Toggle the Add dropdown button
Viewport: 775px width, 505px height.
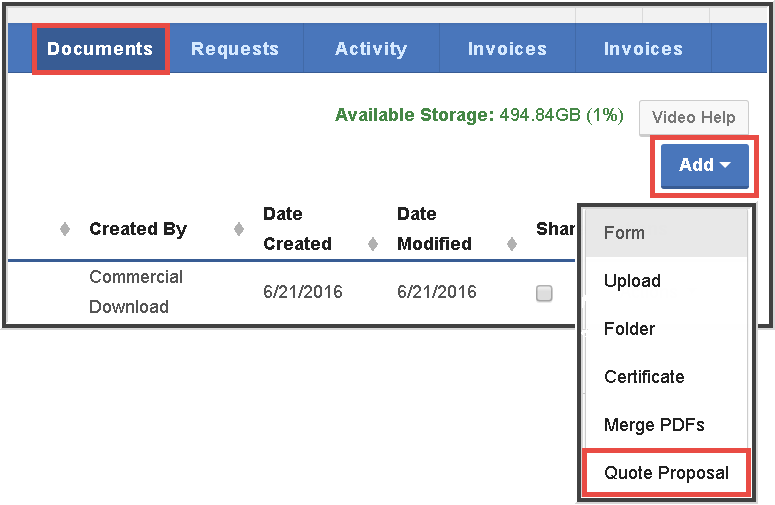coord(704,165)
